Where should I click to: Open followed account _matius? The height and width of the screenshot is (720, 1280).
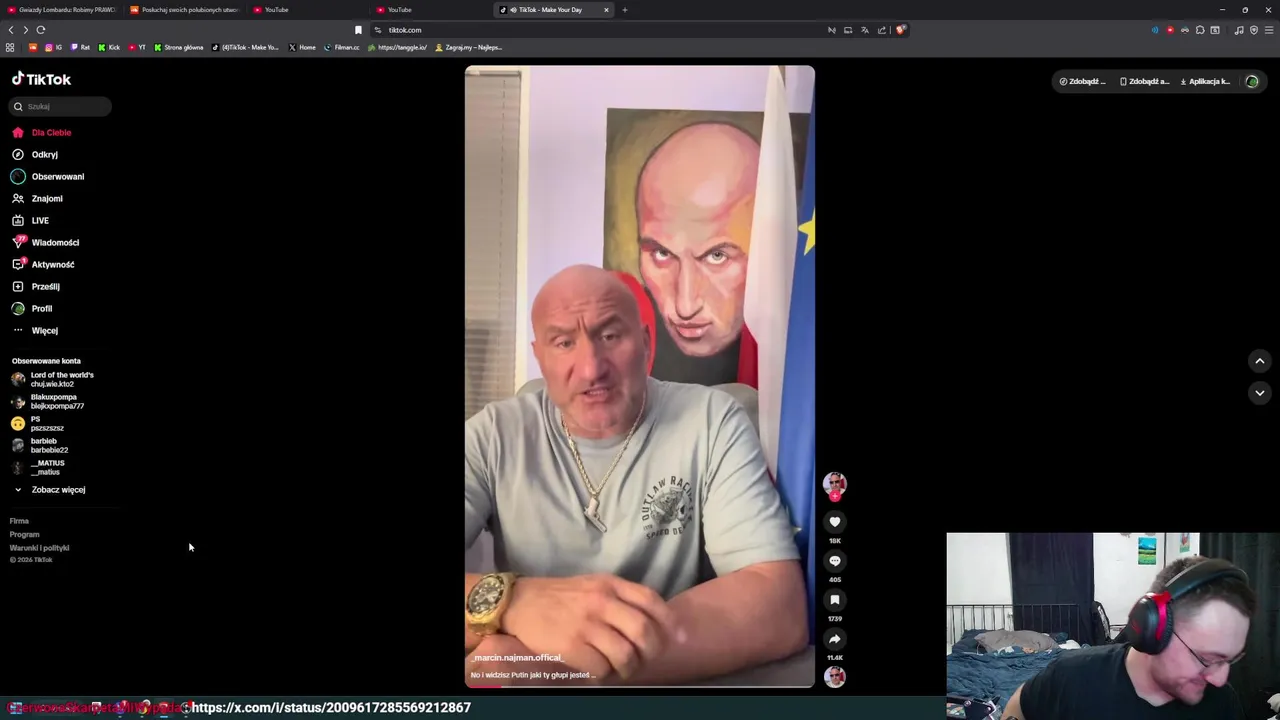tap(38, 467)
